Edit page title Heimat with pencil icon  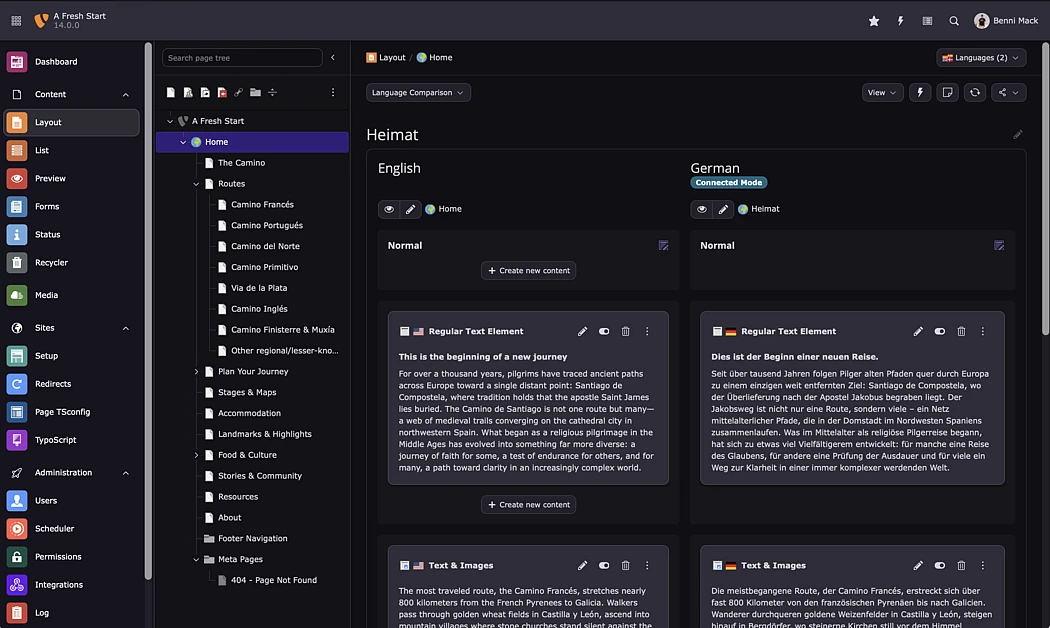coord(1018,135)
